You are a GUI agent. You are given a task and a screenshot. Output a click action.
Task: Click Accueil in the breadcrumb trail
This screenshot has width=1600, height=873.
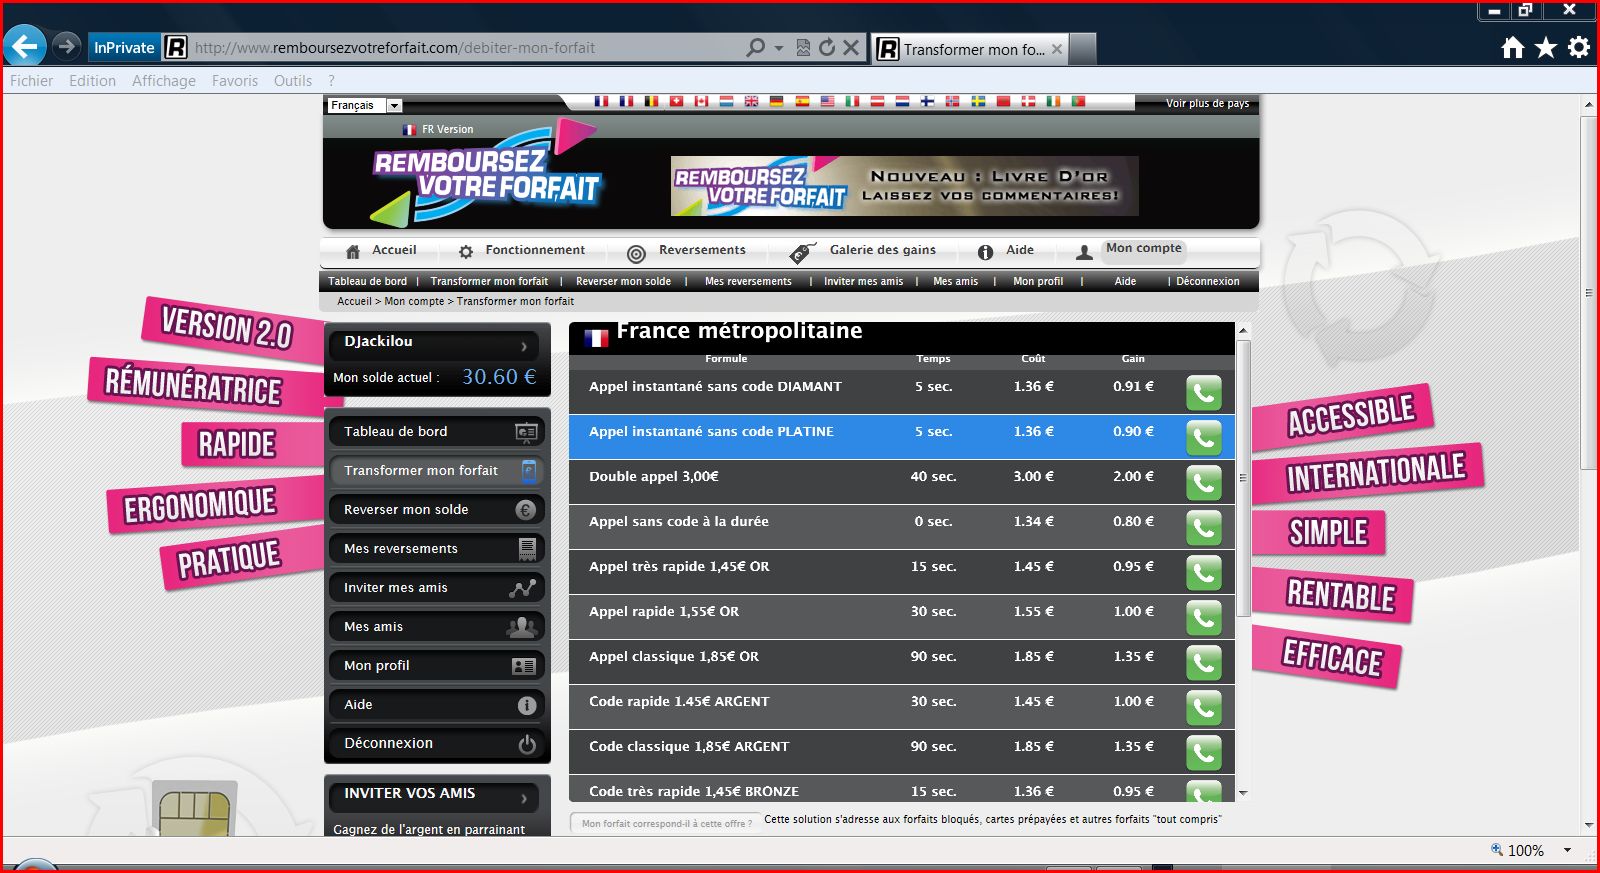(x=354, y=301)
